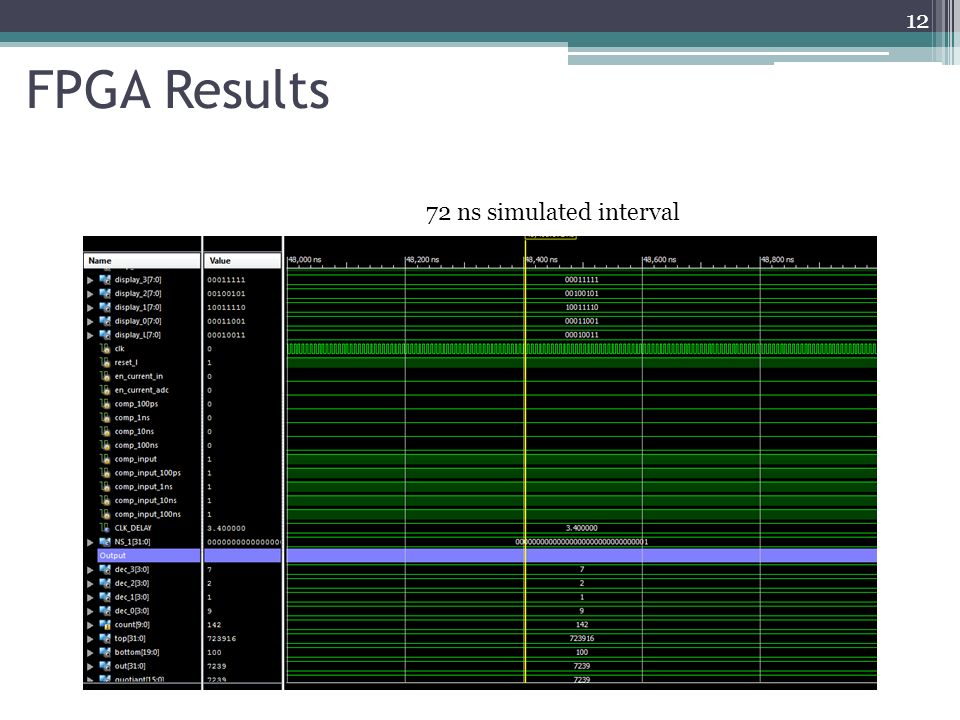
Task: Click the 7239 waveform value for out[31:0]
Action: point(582,666)
